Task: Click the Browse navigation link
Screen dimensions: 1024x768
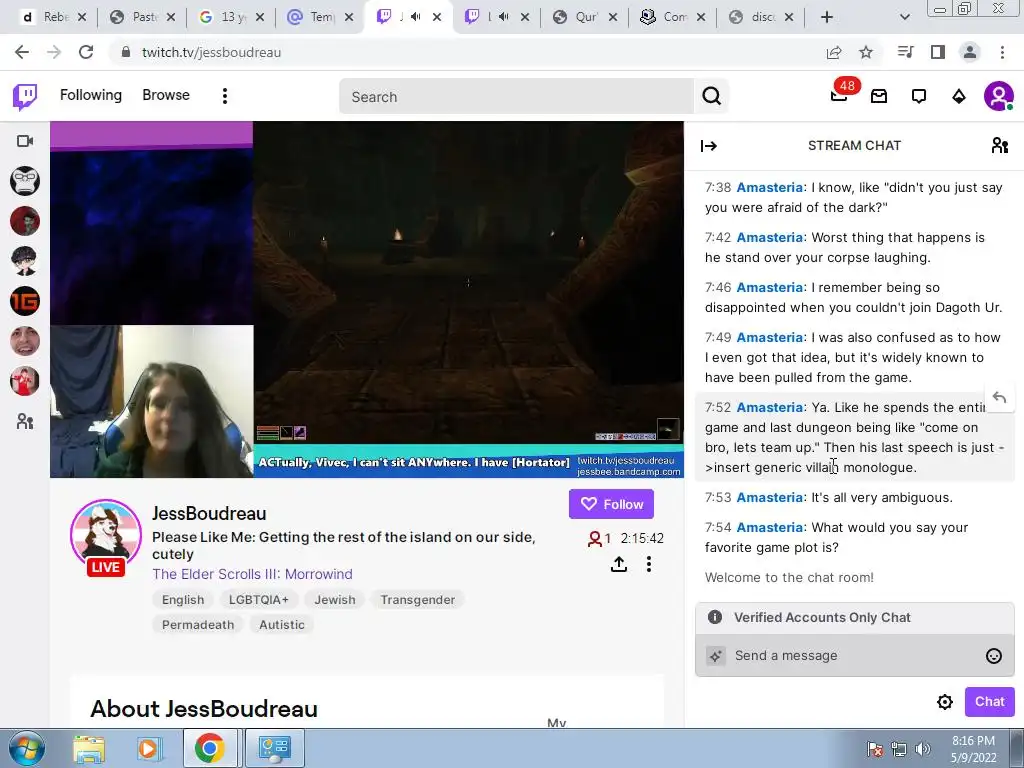Action: 166,95
